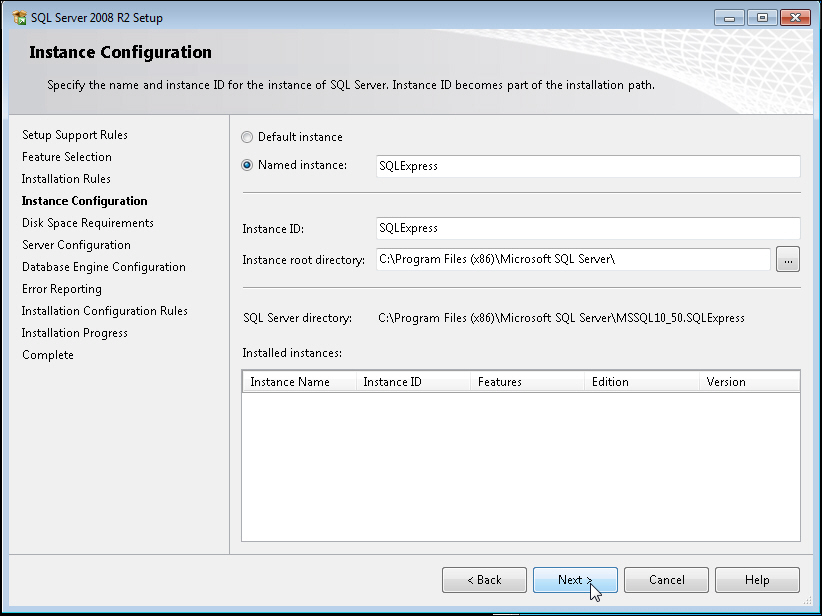Click the Instance ID text field

pyautogui.click(x=588, y=228)
